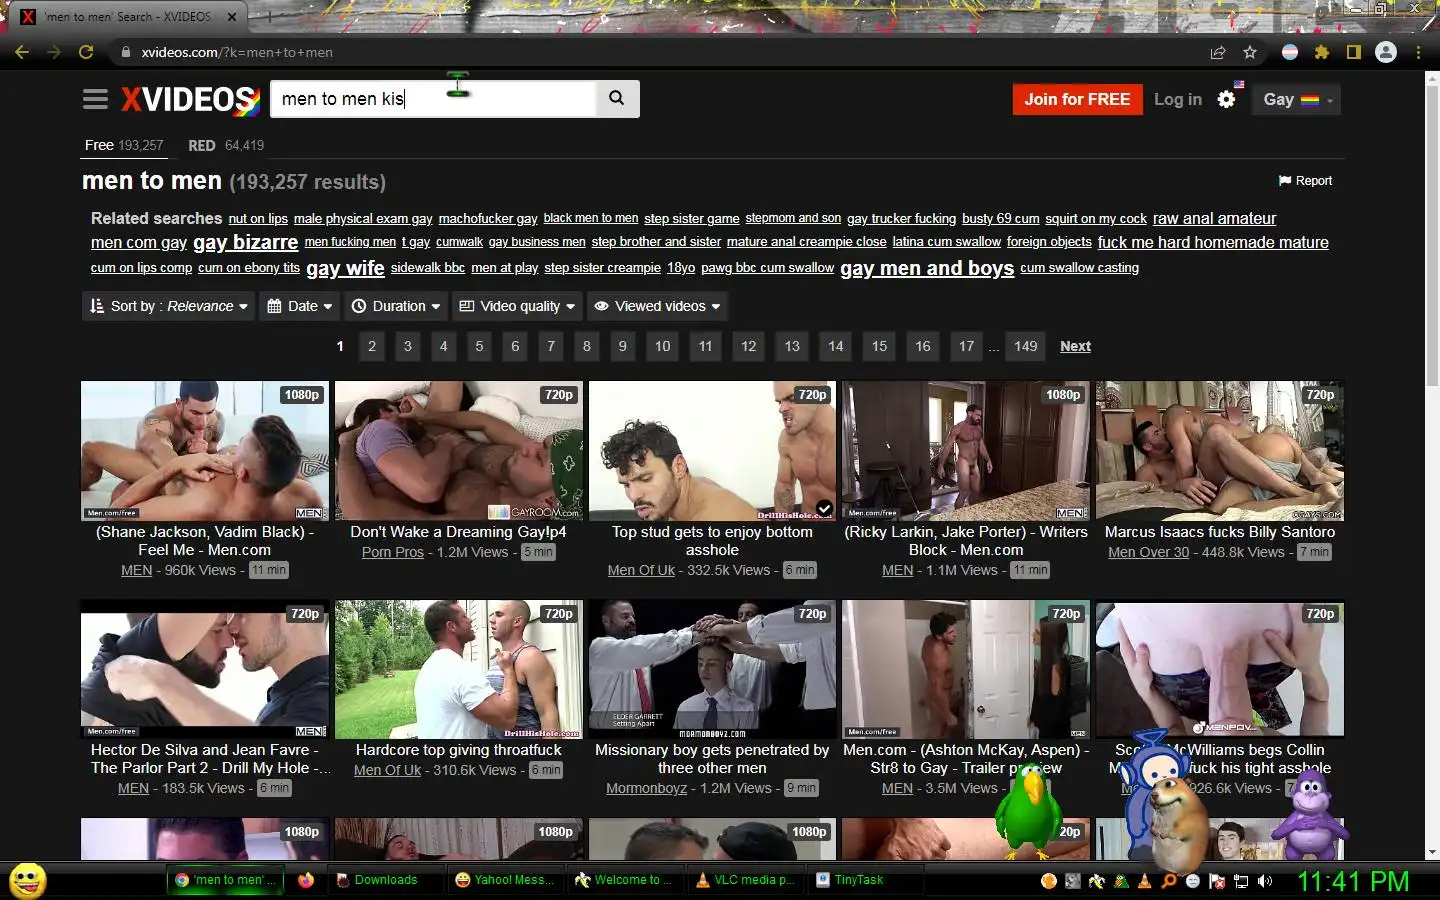The image size is (1440, 900).
Task: Select the browser tab titled 'men to men' Search
Action: pyautogui.click(x=130, y=17)
